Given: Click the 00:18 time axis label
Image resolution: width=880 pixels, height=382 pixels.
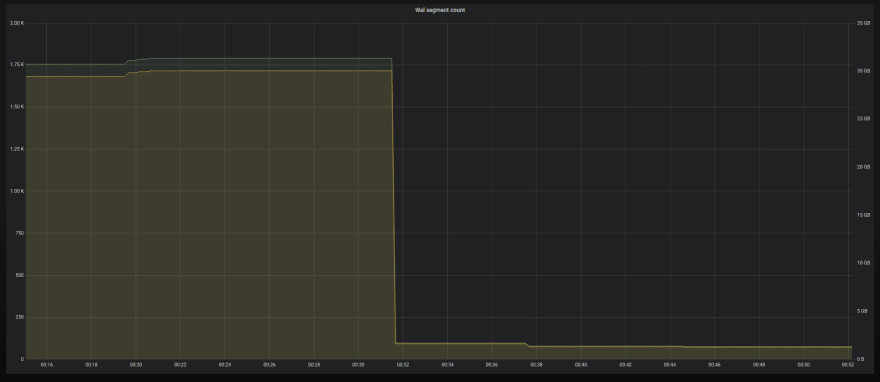Looking at the screenshot, I should click(91, 365).
